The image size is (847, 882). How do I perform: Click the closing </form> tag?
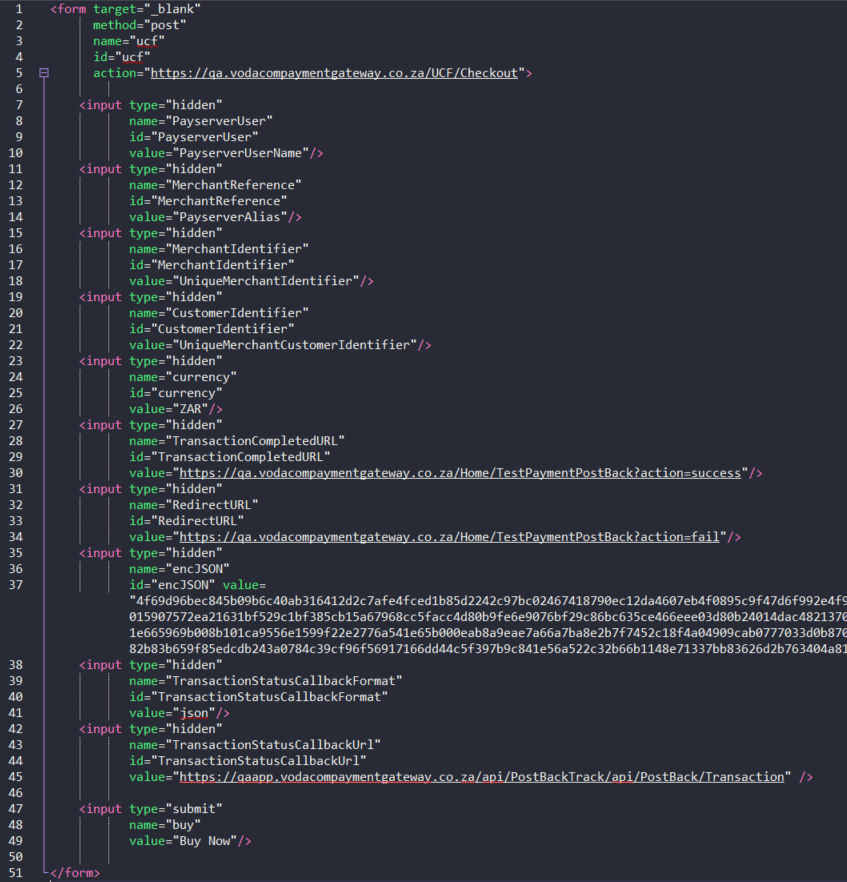pyautogui.click(x=75, y=873)
